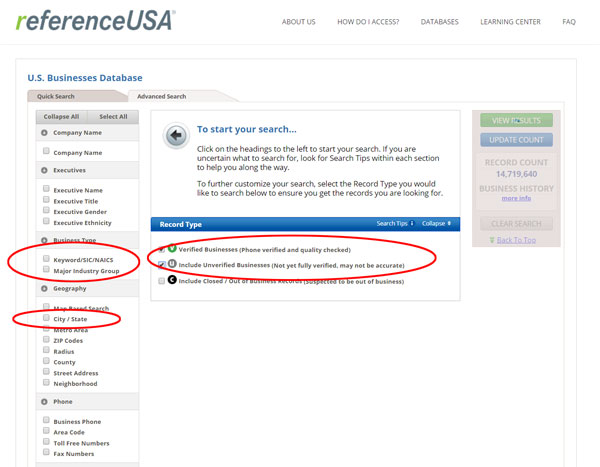Screen dimensions: 600x467
Task: Click the Clear Search button
Action: tap(516, 224)
